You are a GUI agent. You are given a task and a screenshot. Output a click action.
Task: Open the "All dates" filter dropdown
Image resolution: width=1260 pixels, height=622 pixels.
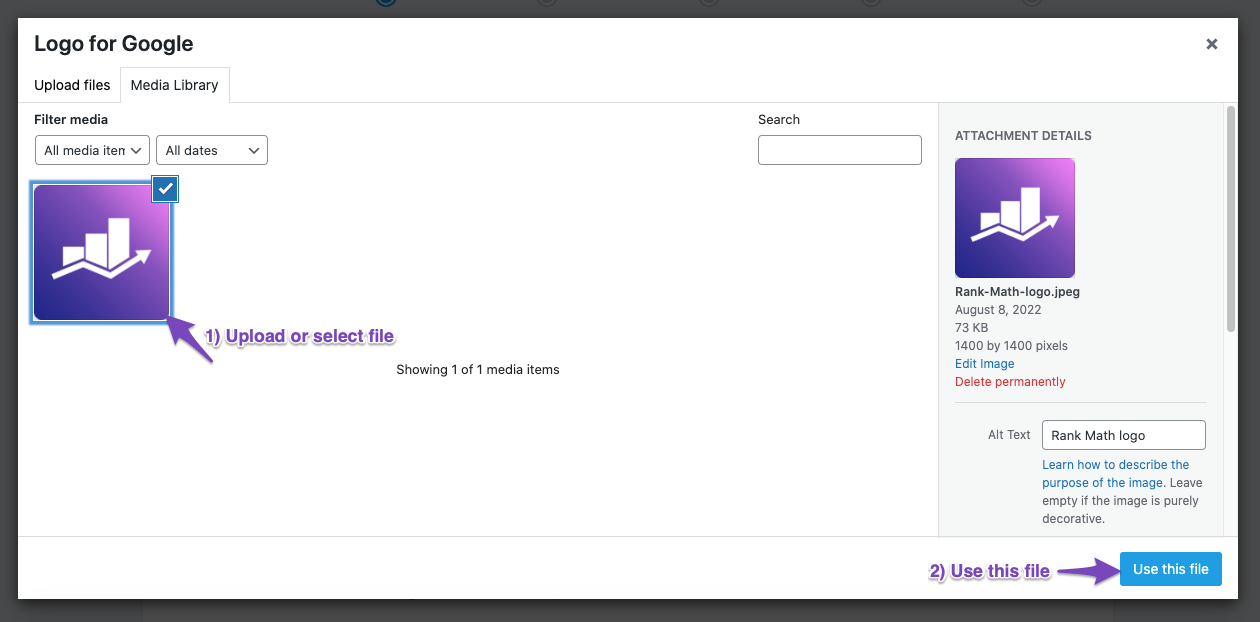(211, 150)
